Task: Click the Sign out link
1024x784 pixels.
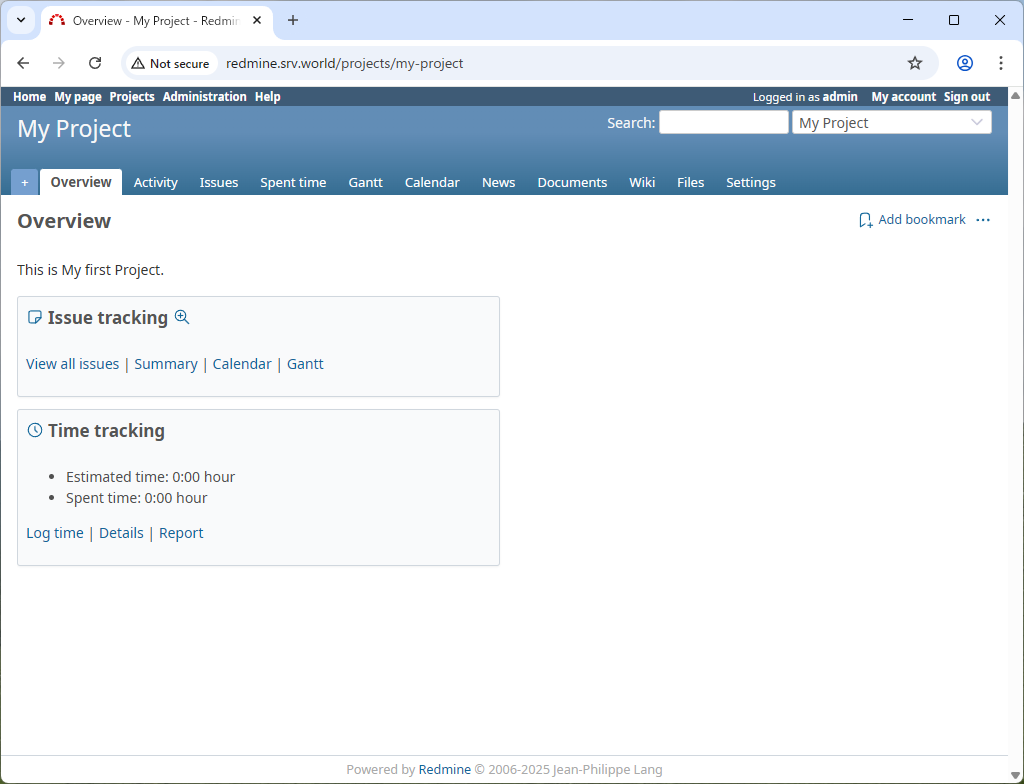Action: click(966, 97)
